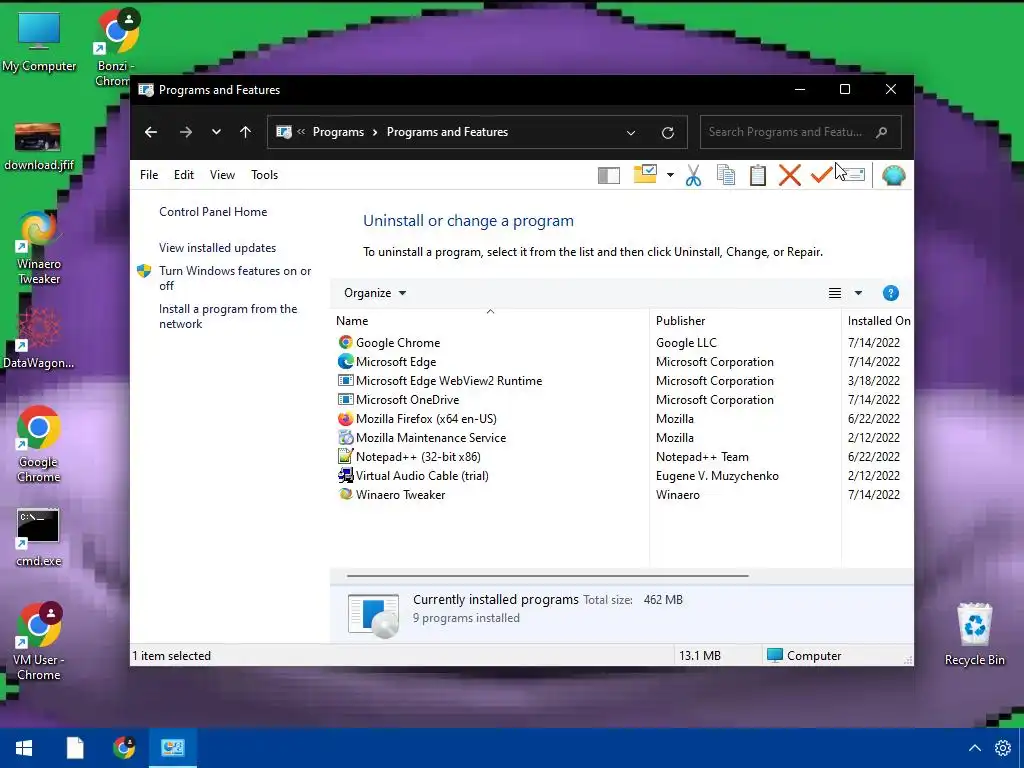Select Google Chrome in the program list
The height and width of the screenshot is (768, 1024).
(398, 343)
